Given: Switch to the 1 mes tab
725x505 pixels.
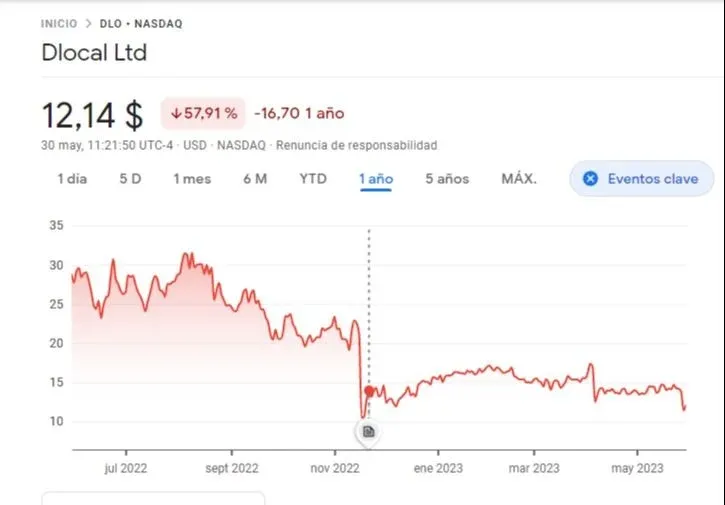Looking at the screenshot, I should pyautogui.click(x=192, y=179).
